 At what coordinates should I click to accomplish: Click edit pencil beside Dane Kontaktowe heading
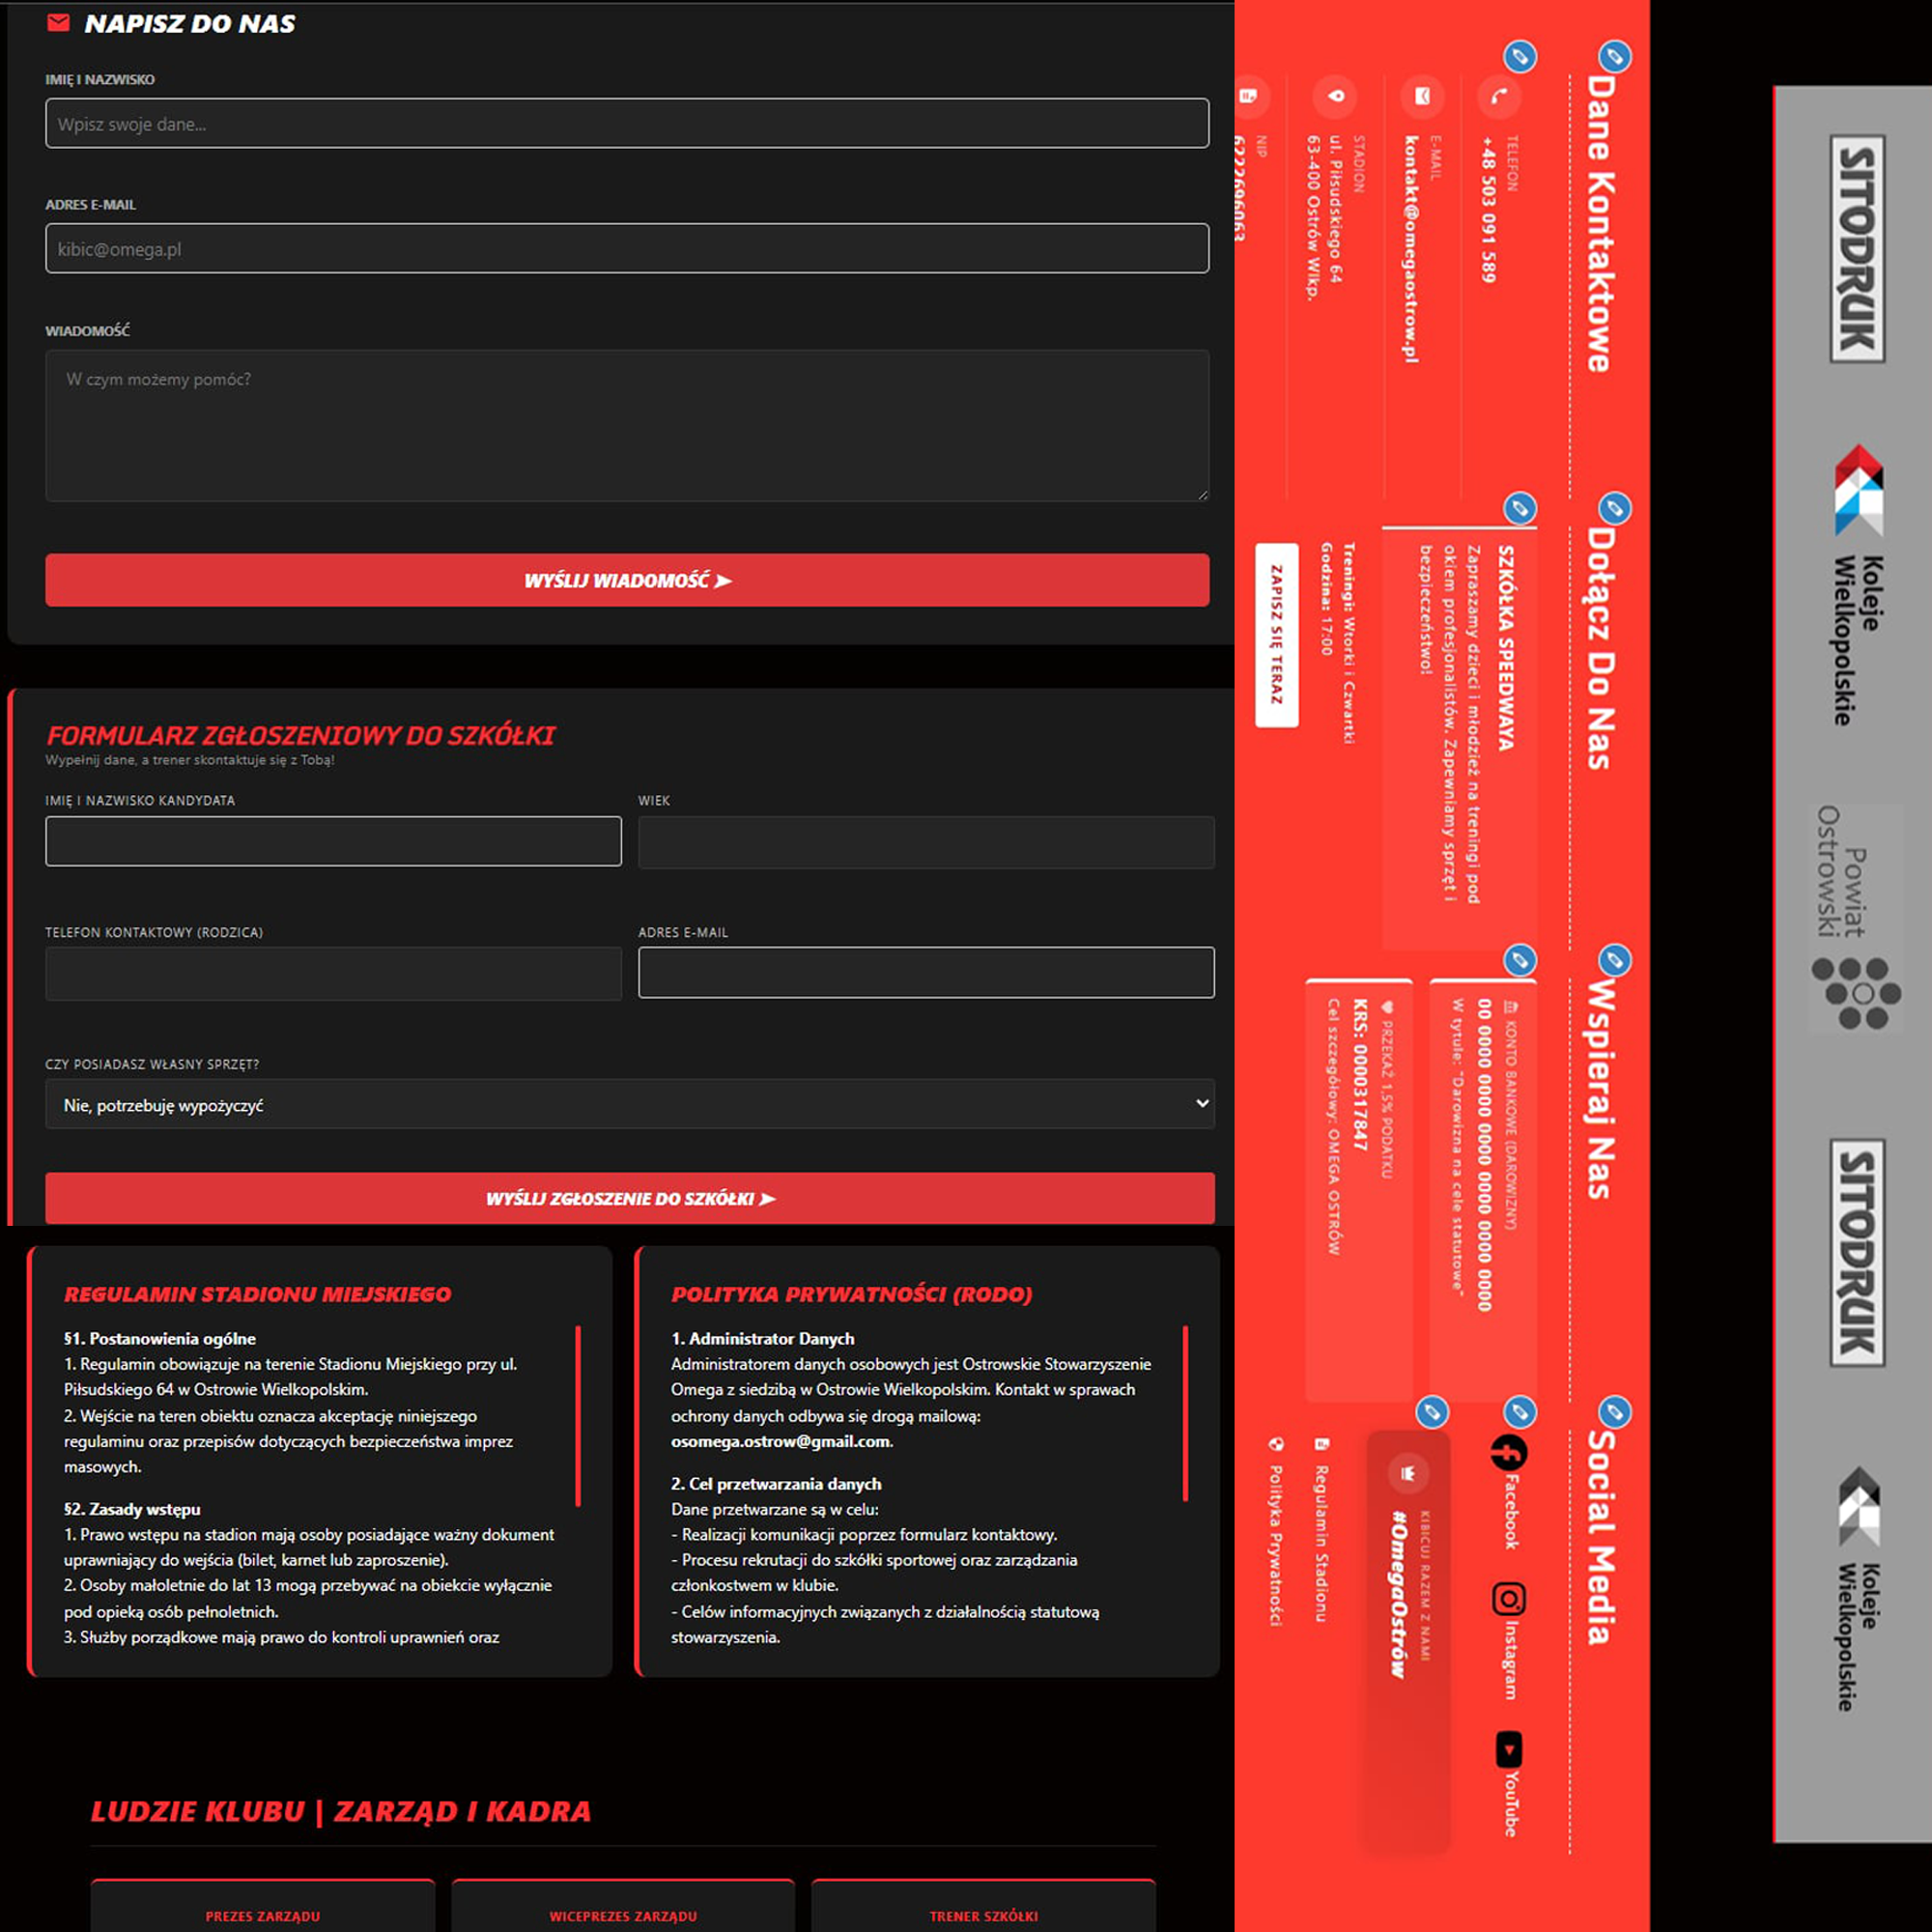point(1614,56)
